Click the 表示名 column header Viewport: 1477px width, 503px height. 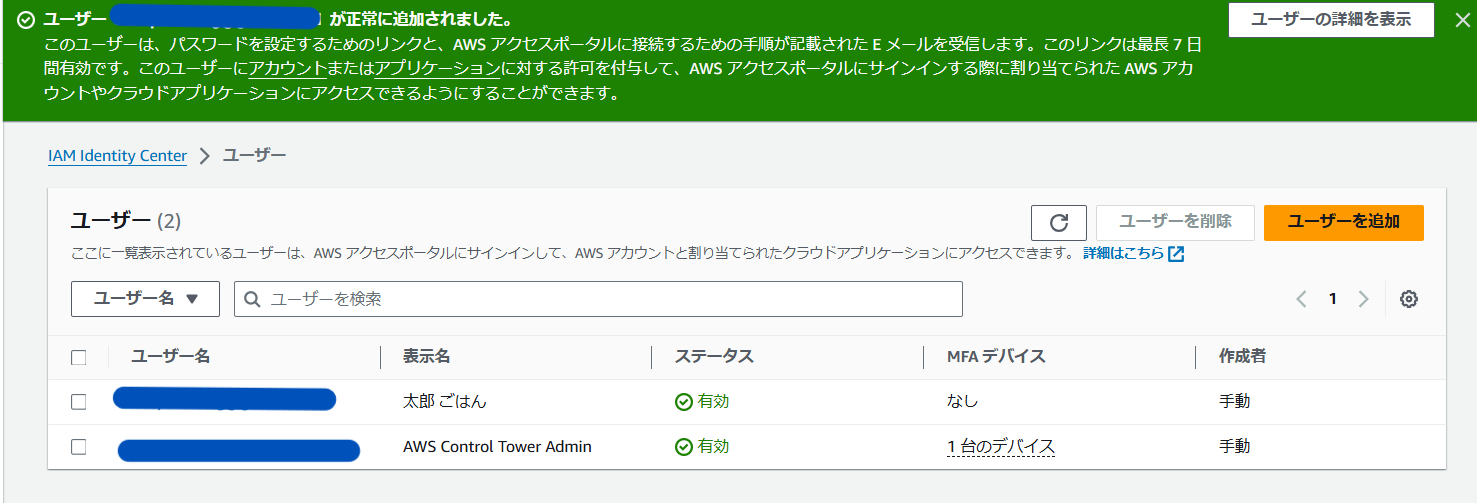(427, 357)
